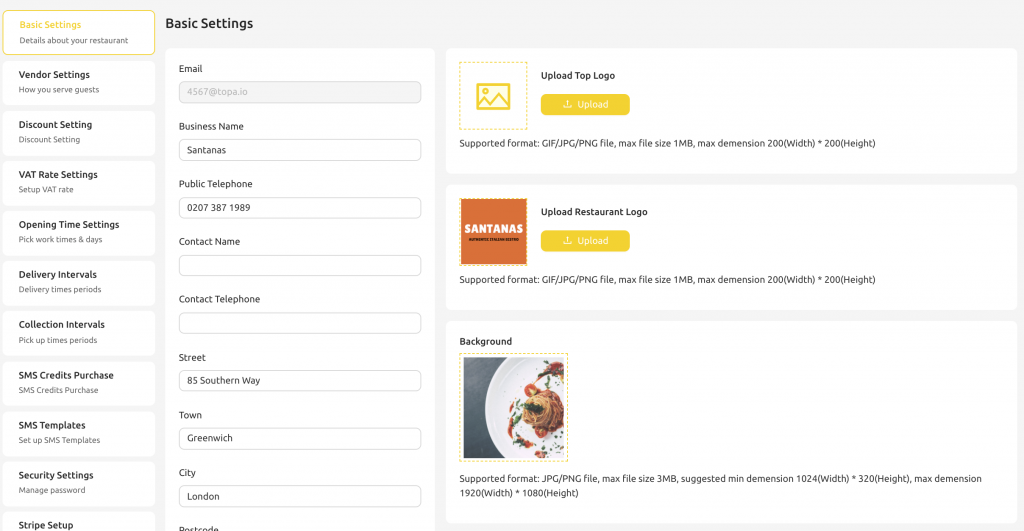
Task: Click the Contact Telephone input box
Action: (x=300, y=323)
